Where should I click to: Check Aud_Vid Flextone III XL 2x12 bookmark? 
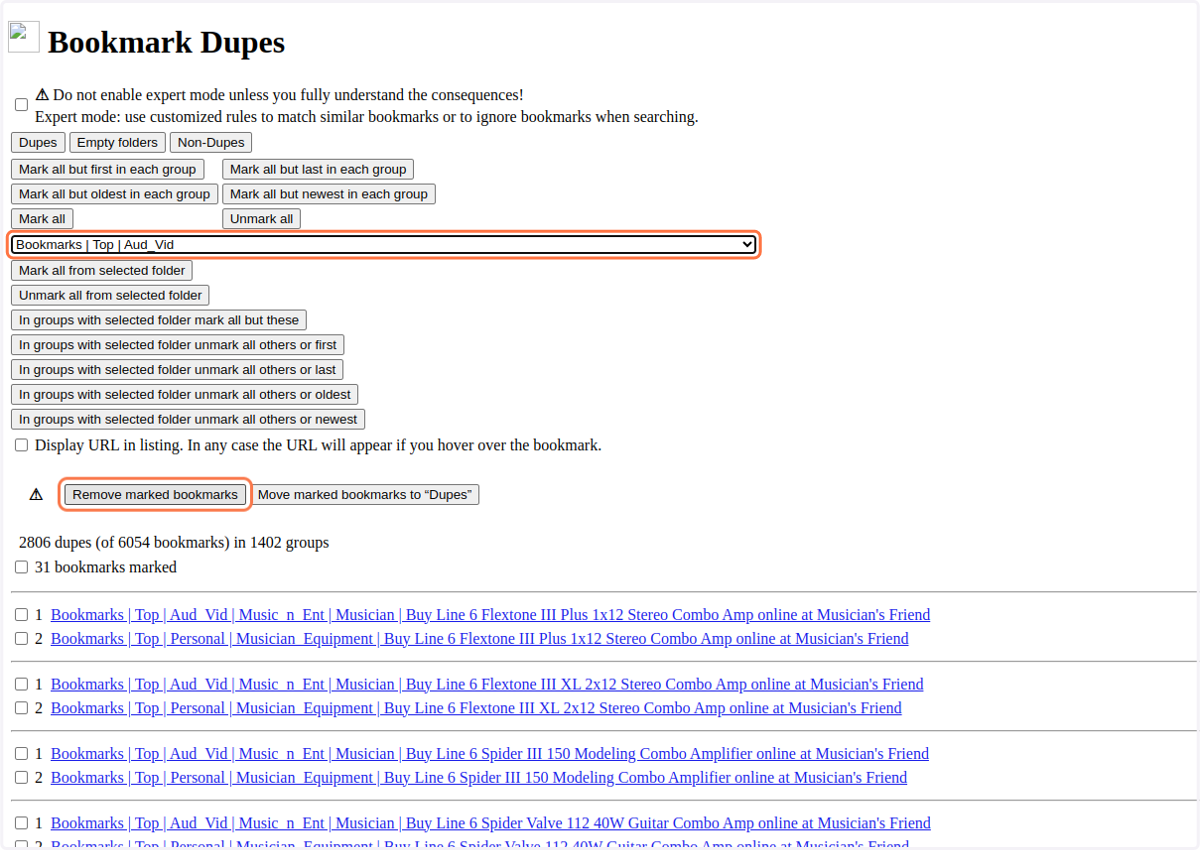coord(21,684)
